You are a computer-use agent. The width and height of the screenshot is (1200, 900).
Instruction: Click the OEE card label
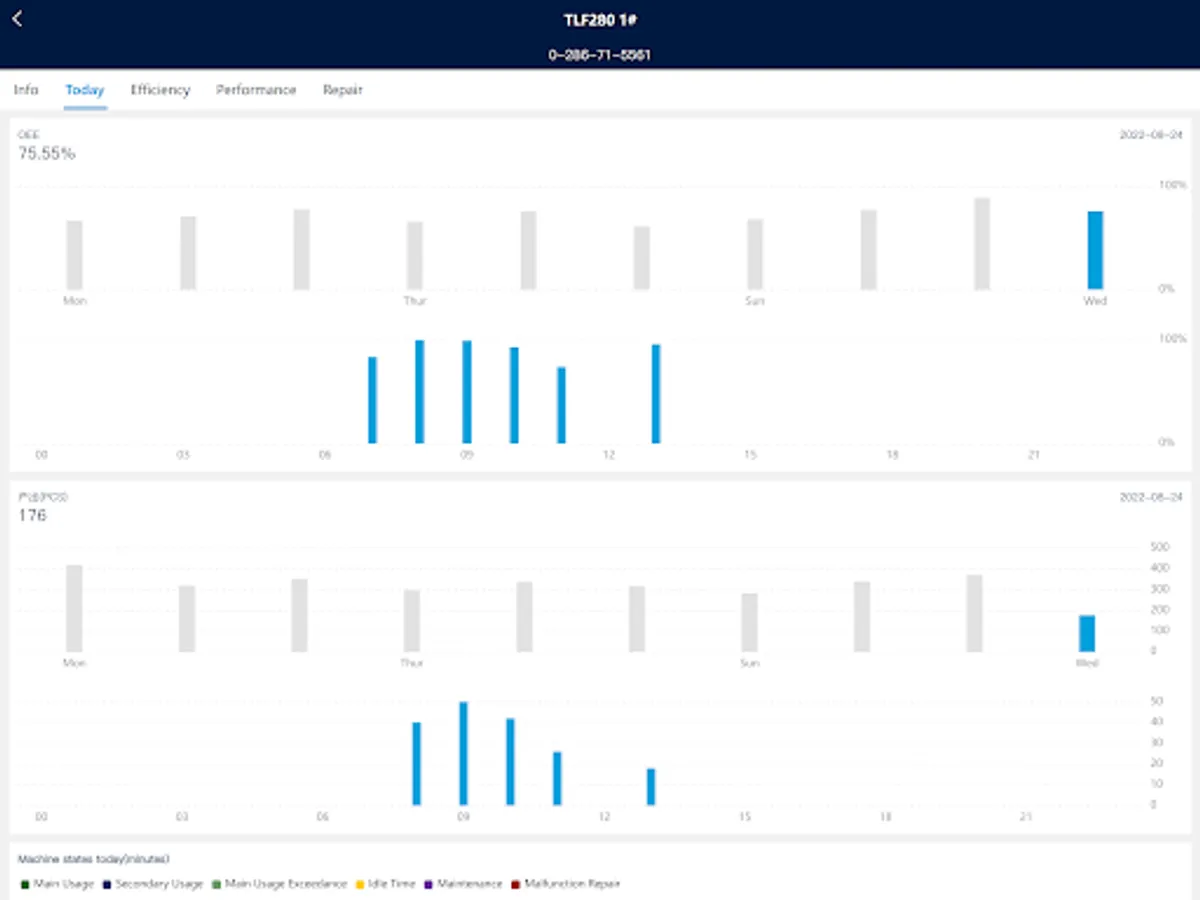28,134
